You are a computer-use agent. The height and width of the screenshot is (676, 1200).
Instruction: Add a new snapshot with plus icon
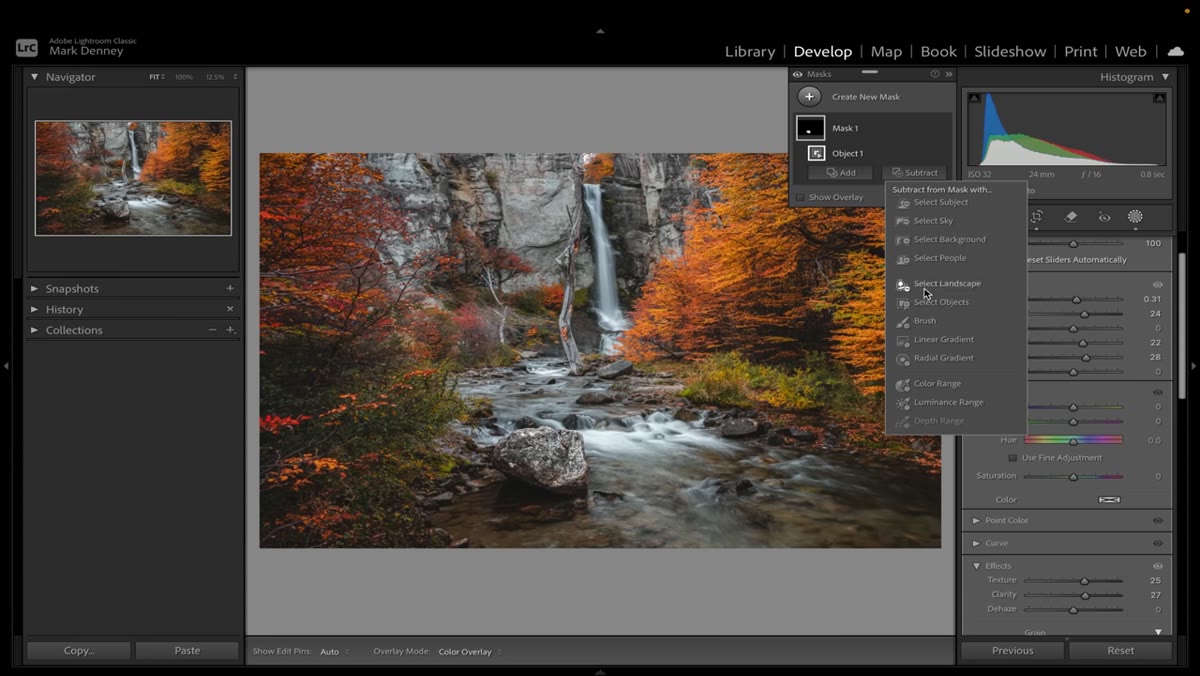(x=230, y=288)
